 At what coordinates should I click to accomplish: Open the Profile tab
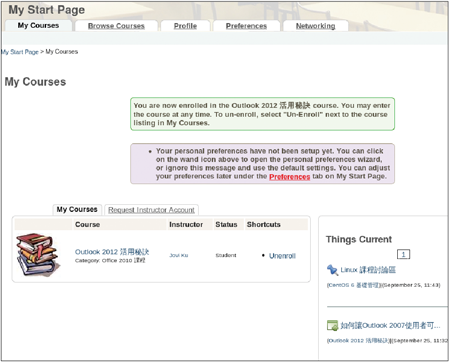185,26
